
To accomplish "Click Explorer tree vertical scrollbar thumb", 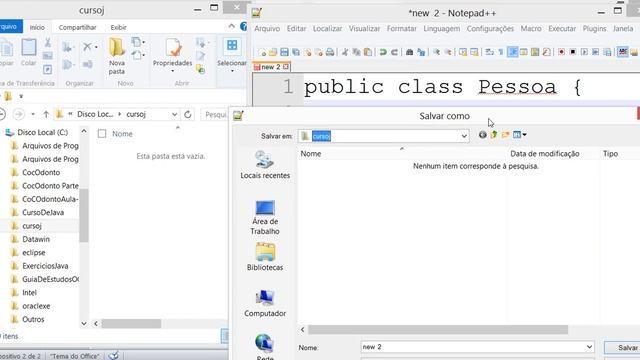I will (x=84, y=216).
